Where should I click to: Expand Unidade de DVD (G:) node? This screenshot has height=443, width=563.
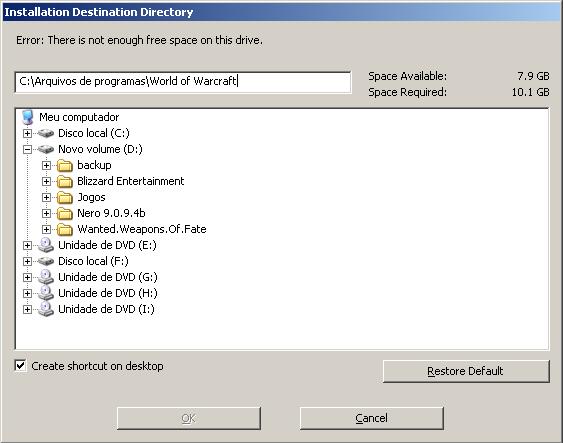click(x=27, y=277)
